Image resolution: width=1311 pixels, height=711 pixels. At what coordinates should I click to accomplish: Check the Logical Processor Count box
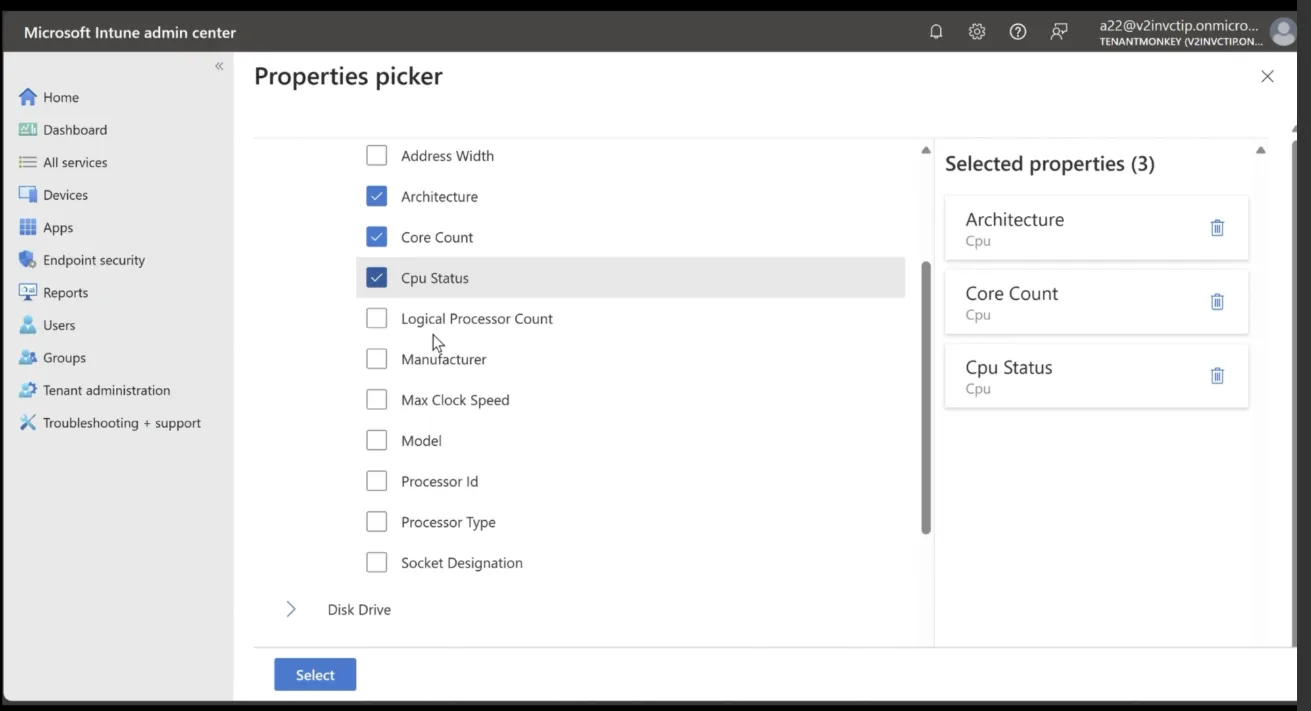tap(376, 319)
